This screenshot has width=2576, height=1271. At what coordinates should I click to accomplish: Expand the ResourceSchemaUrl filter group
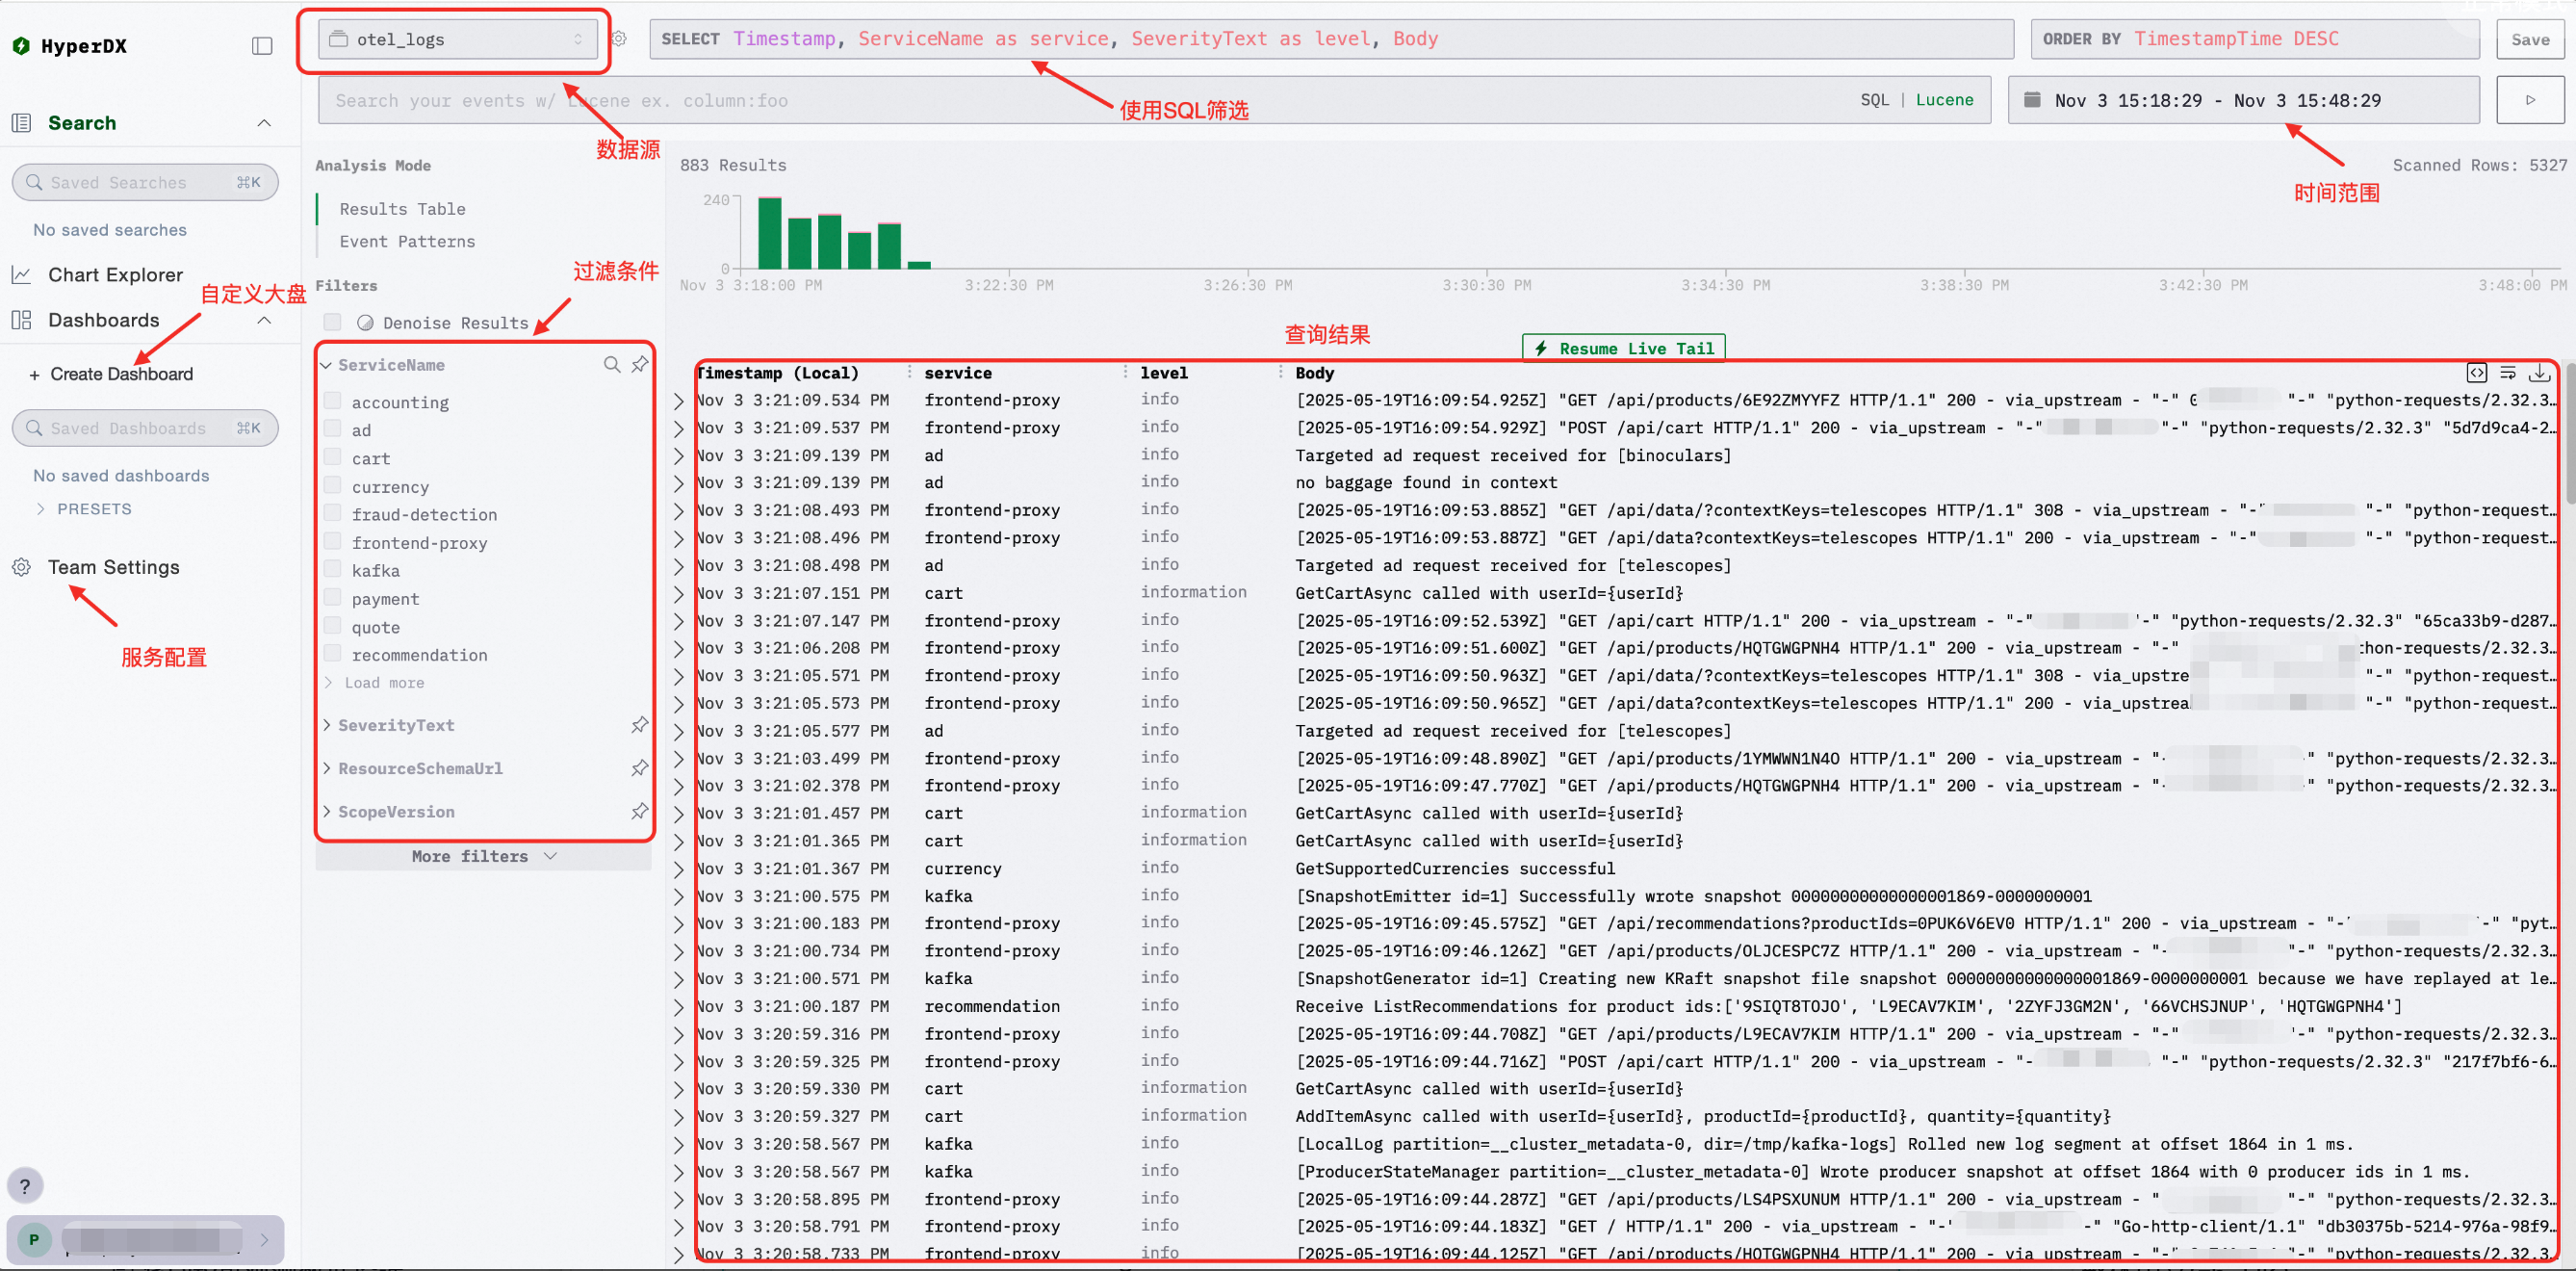point(420,768)
